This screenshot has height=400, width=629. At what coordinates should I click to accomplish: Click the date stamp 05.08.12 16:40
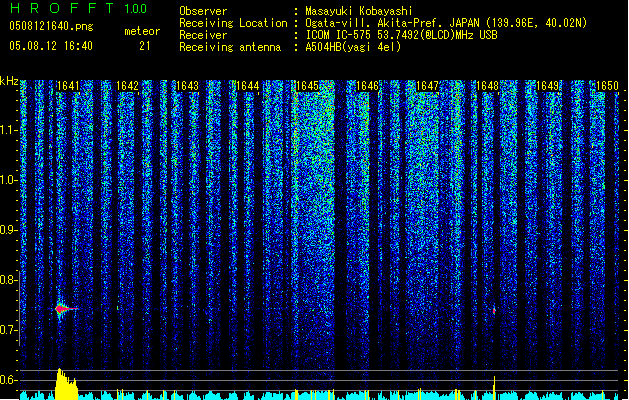(51, 46)
